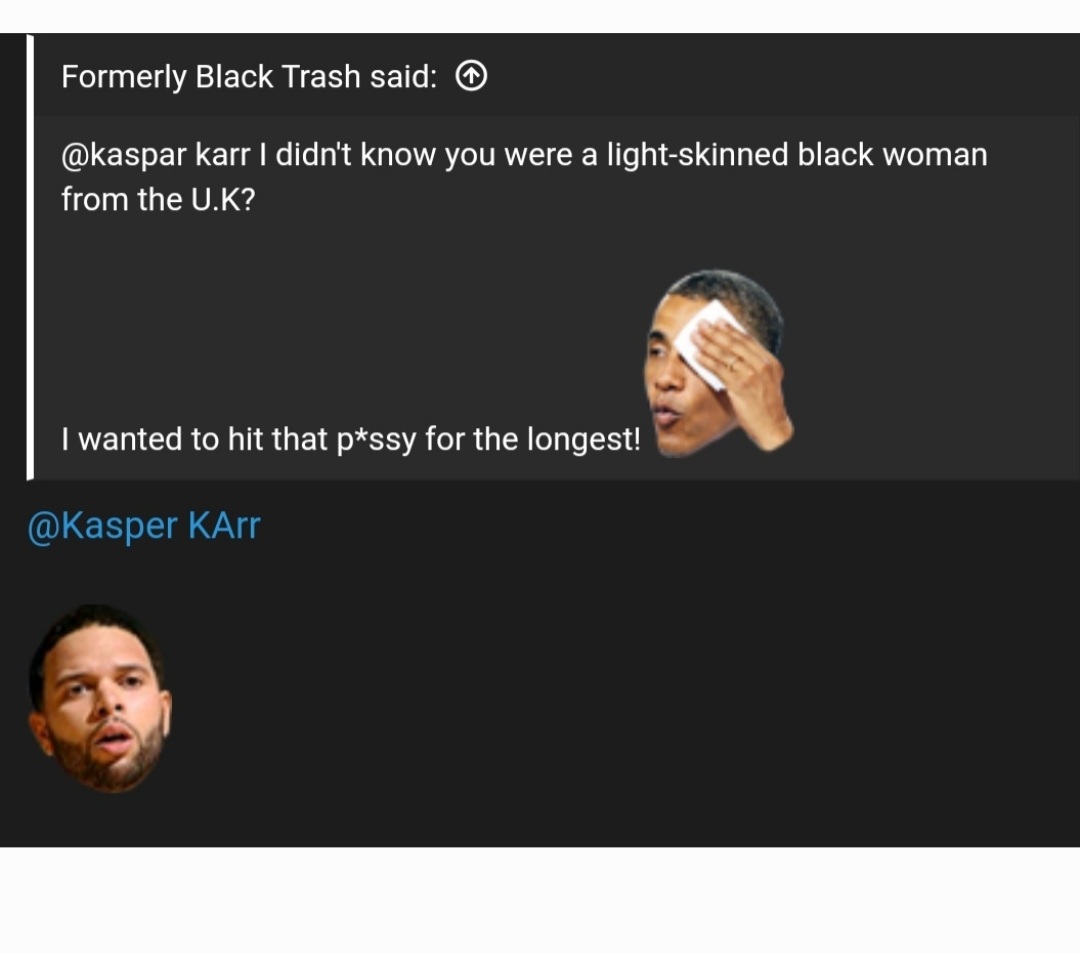The width and height of the screenshot is (1080, 953).
Task: Click the bearded face emoji in the reply
Action: pyautogui.click(x=99, y=698)
